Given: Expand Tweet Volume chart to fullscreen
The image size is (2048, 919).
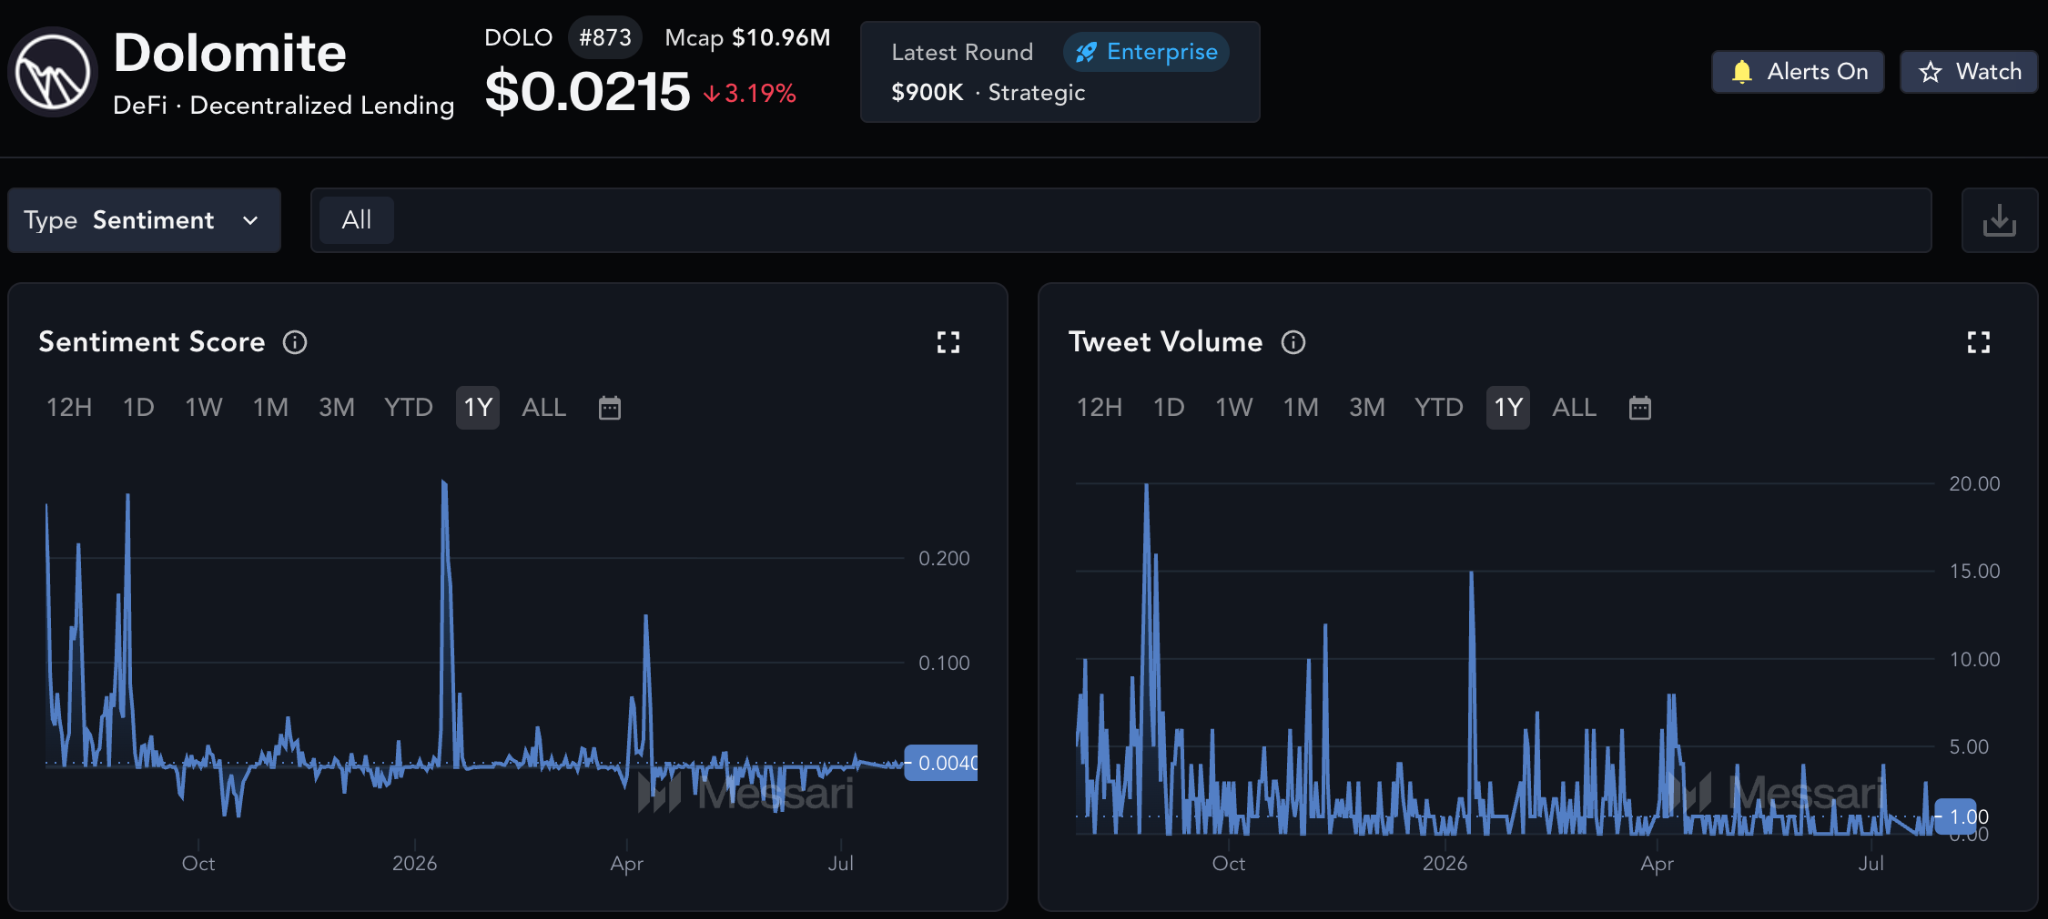Looking at the screenshot, I should point(1978,343).
